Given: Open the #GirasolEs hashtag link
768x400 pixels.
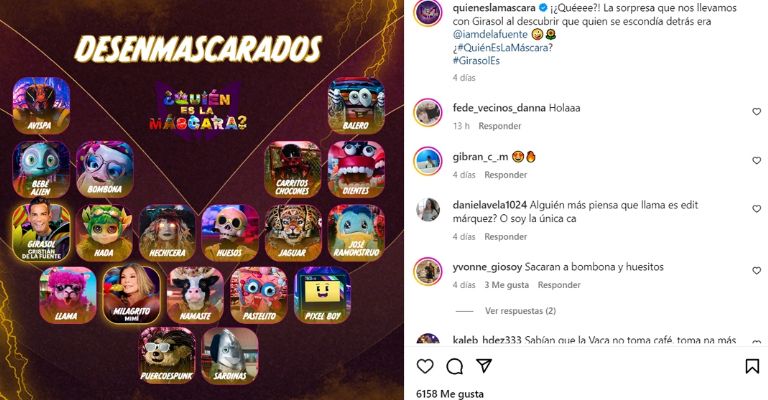Looking at the screenshot, I should point(476,61).
